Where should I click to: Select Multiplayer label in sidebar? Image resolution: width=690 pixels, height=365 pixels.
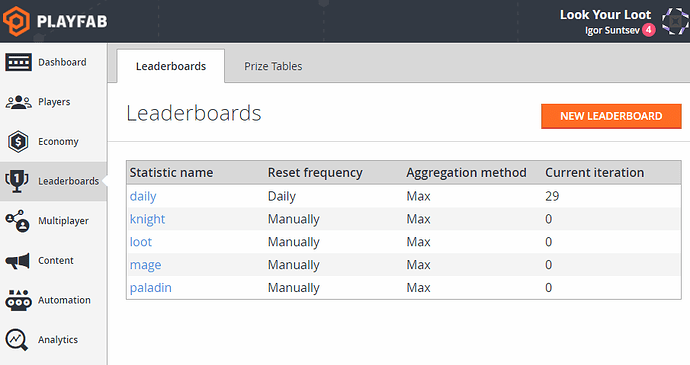pos(63,221)
